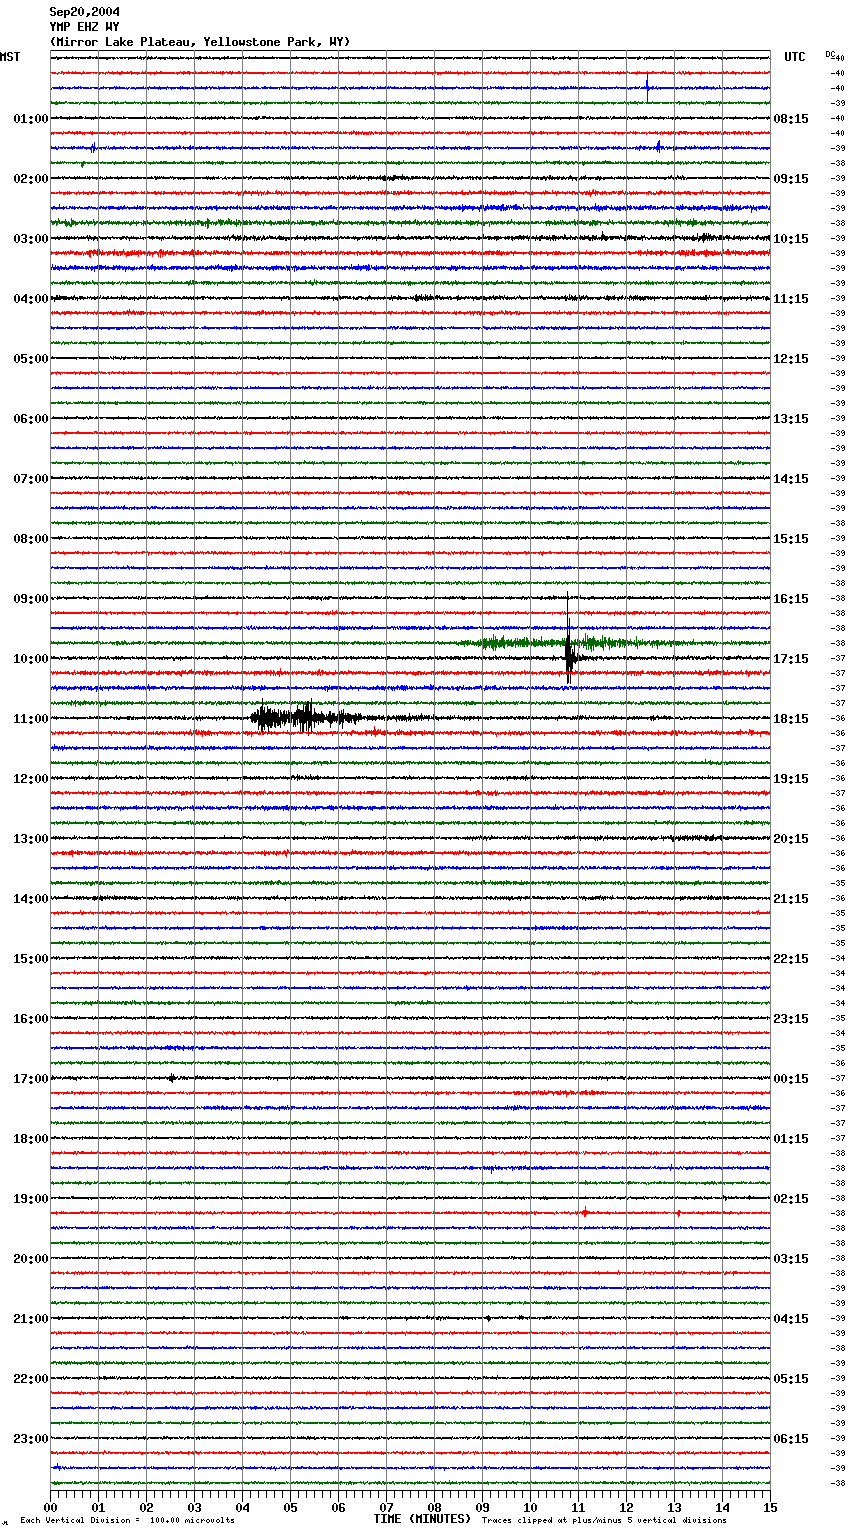Image resolution: width=850 pixels, height=1534 pixels.
Task: Click the station code 'YMP EHZ WY'
Action: [x=84, y=27]
